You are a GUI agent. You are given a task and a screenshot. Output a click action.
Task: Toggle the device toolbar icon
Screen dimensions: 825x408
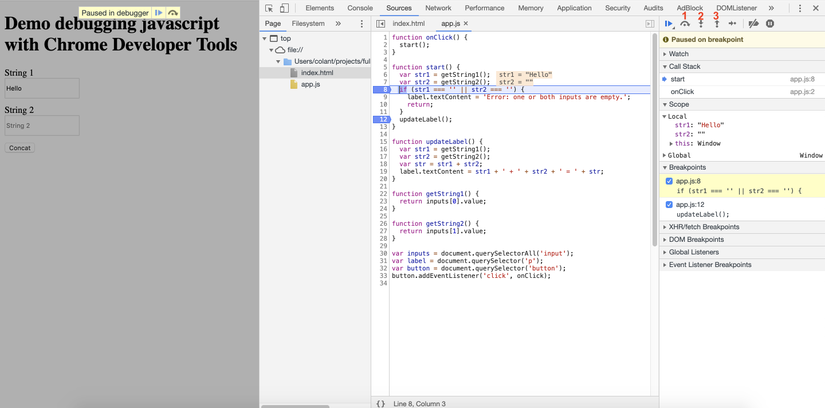[285, 8]
